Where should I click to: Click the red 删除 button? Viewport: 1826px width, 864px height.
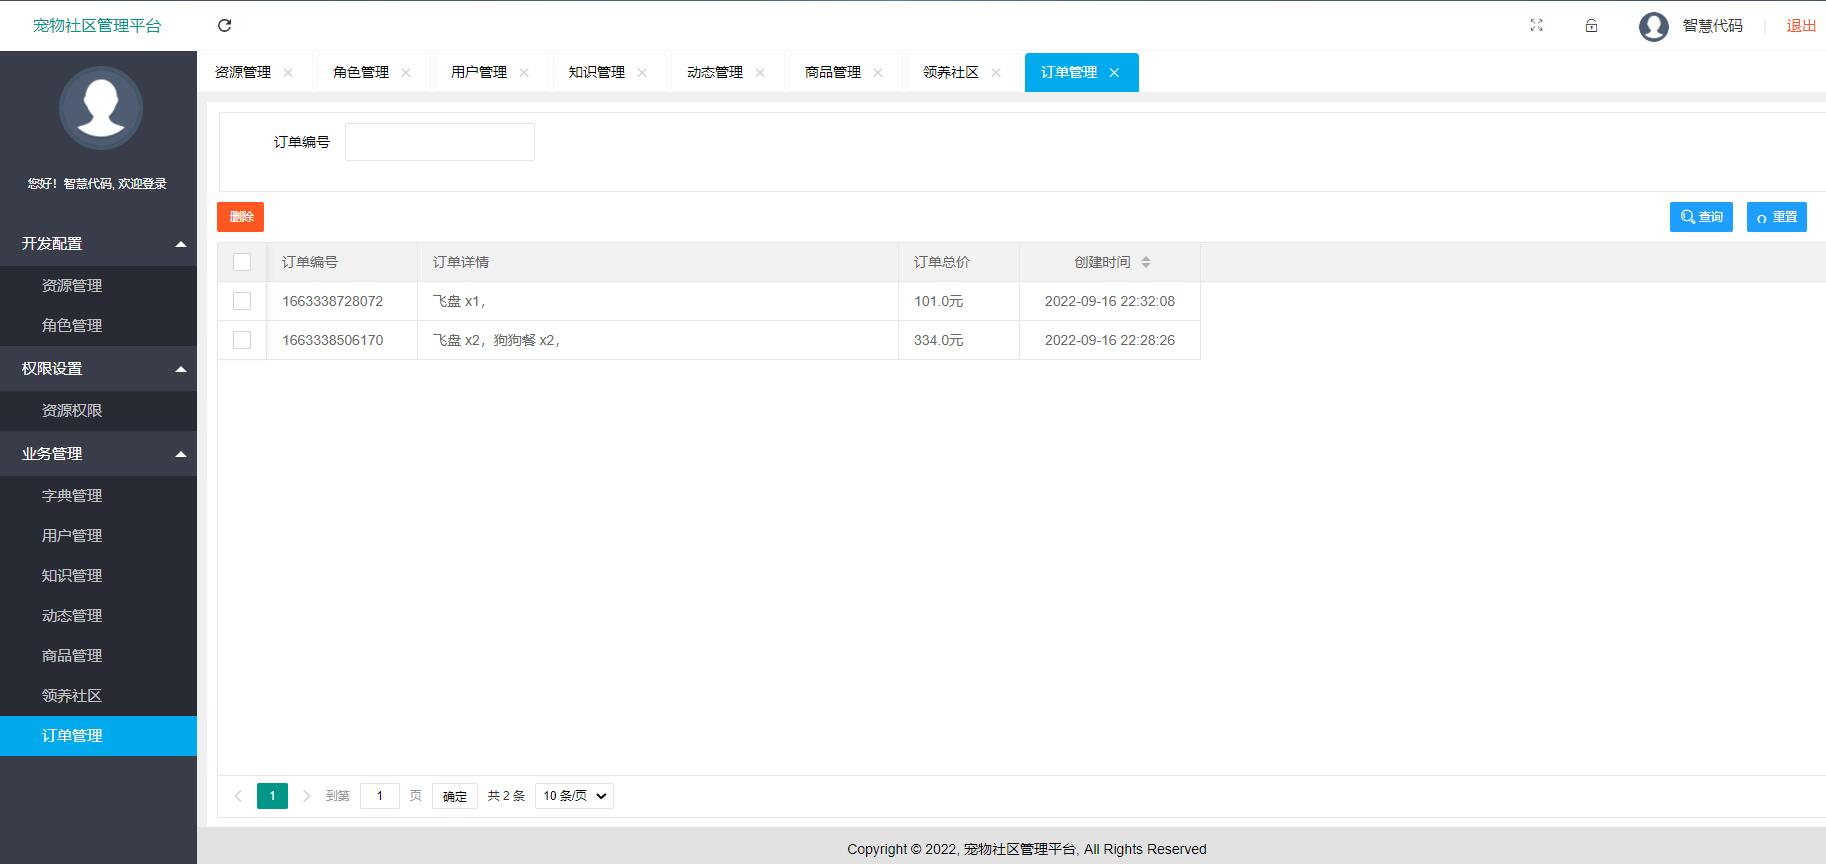240,217
